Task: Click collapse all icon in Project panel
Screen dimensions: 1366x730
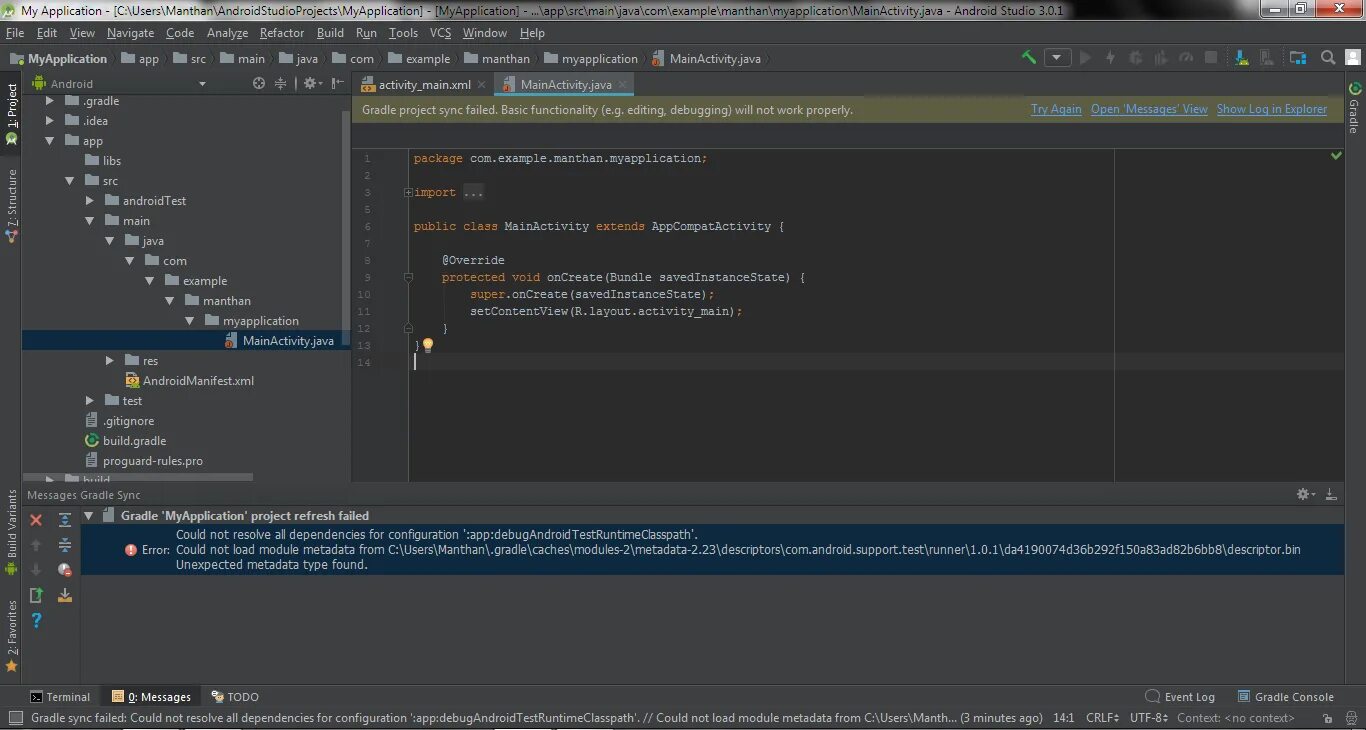Action: click(x=281, y=84)
